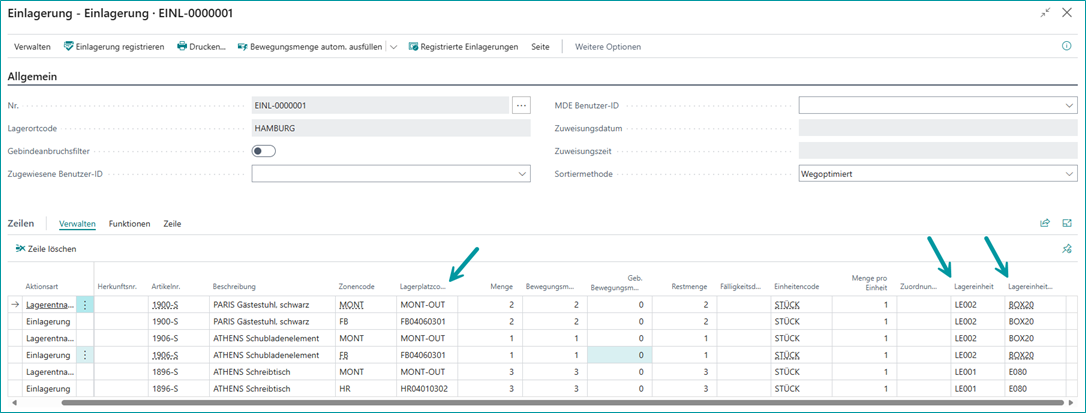
Task: Click the personalize pin icon above table
Action: click(1066, 249)
